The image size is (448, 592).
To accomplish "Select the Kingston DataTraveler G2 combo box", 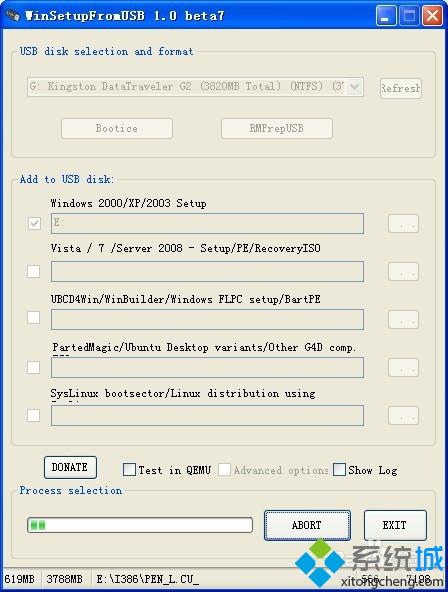I will tap(195, 87).
